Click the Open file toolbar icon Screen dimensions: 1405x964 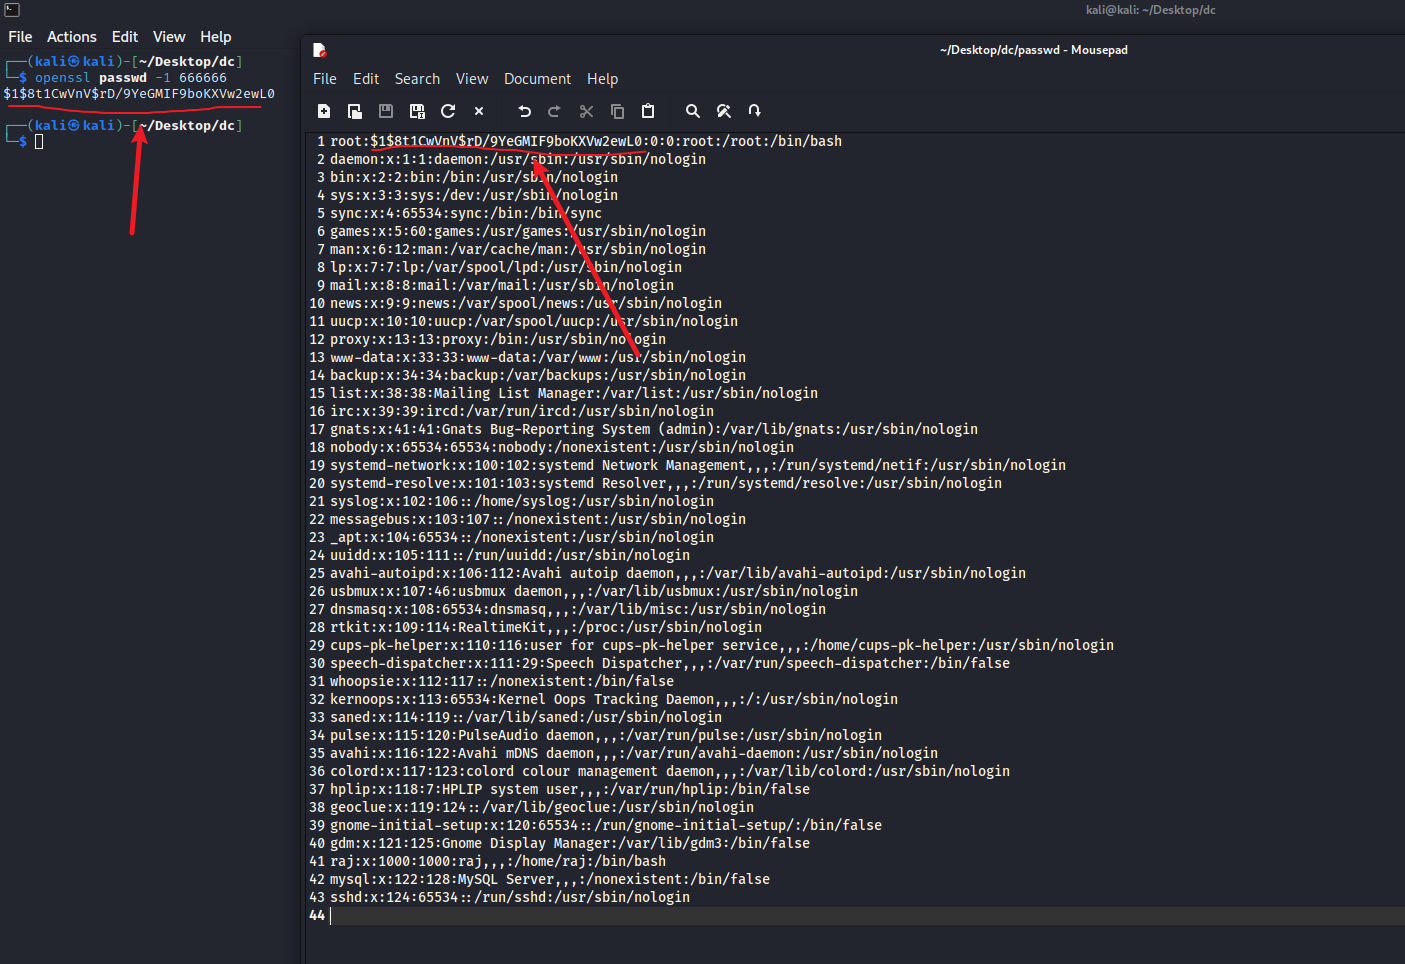tap(355, 111)
